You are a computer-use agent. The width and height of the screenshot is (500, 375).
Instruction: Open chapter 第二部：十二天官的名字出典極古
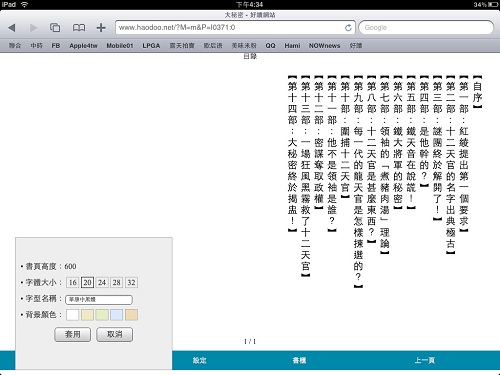coord(451,165)
